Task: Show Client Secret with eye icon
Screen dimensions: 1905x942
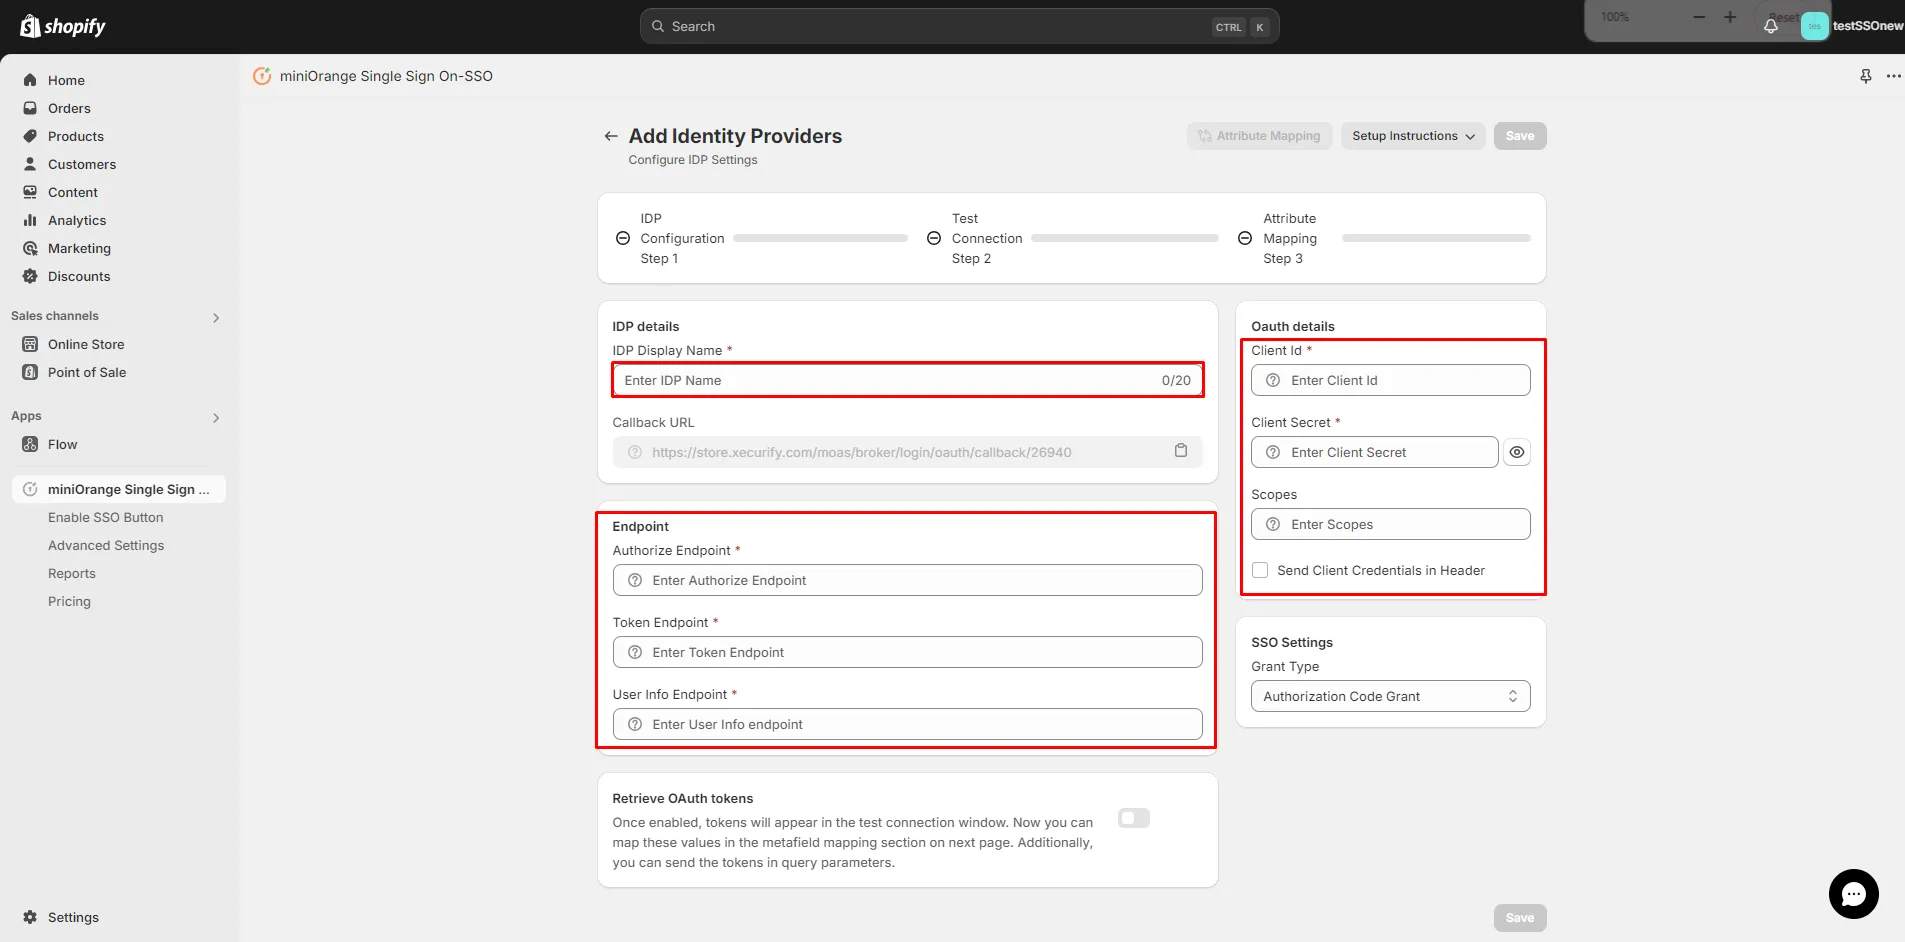Action: [1517, 452]
